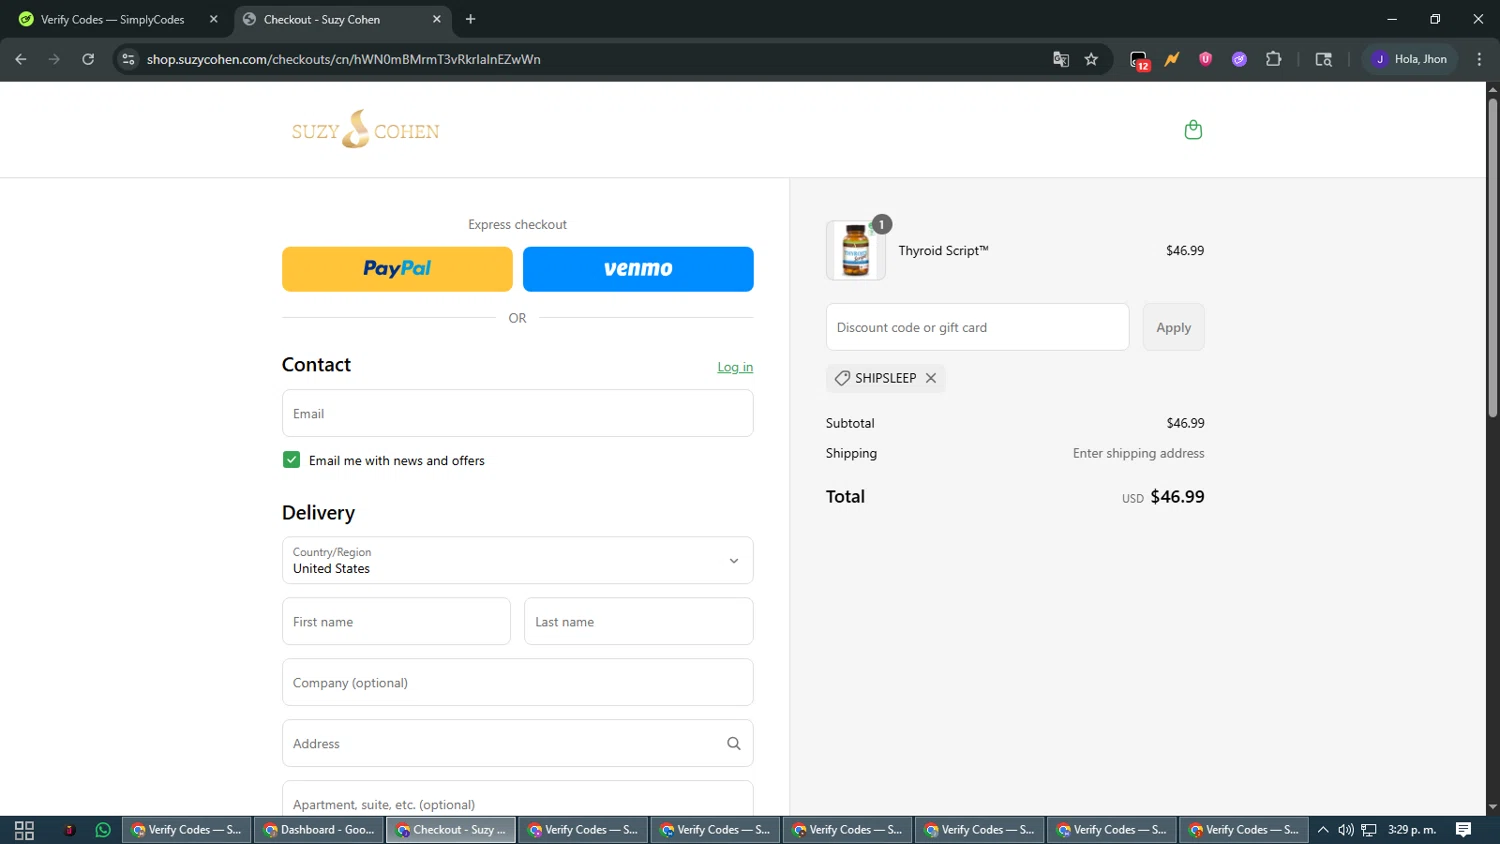1500x844 pixels.
Task: Show hidden system tray icons
Action: 1323,830
